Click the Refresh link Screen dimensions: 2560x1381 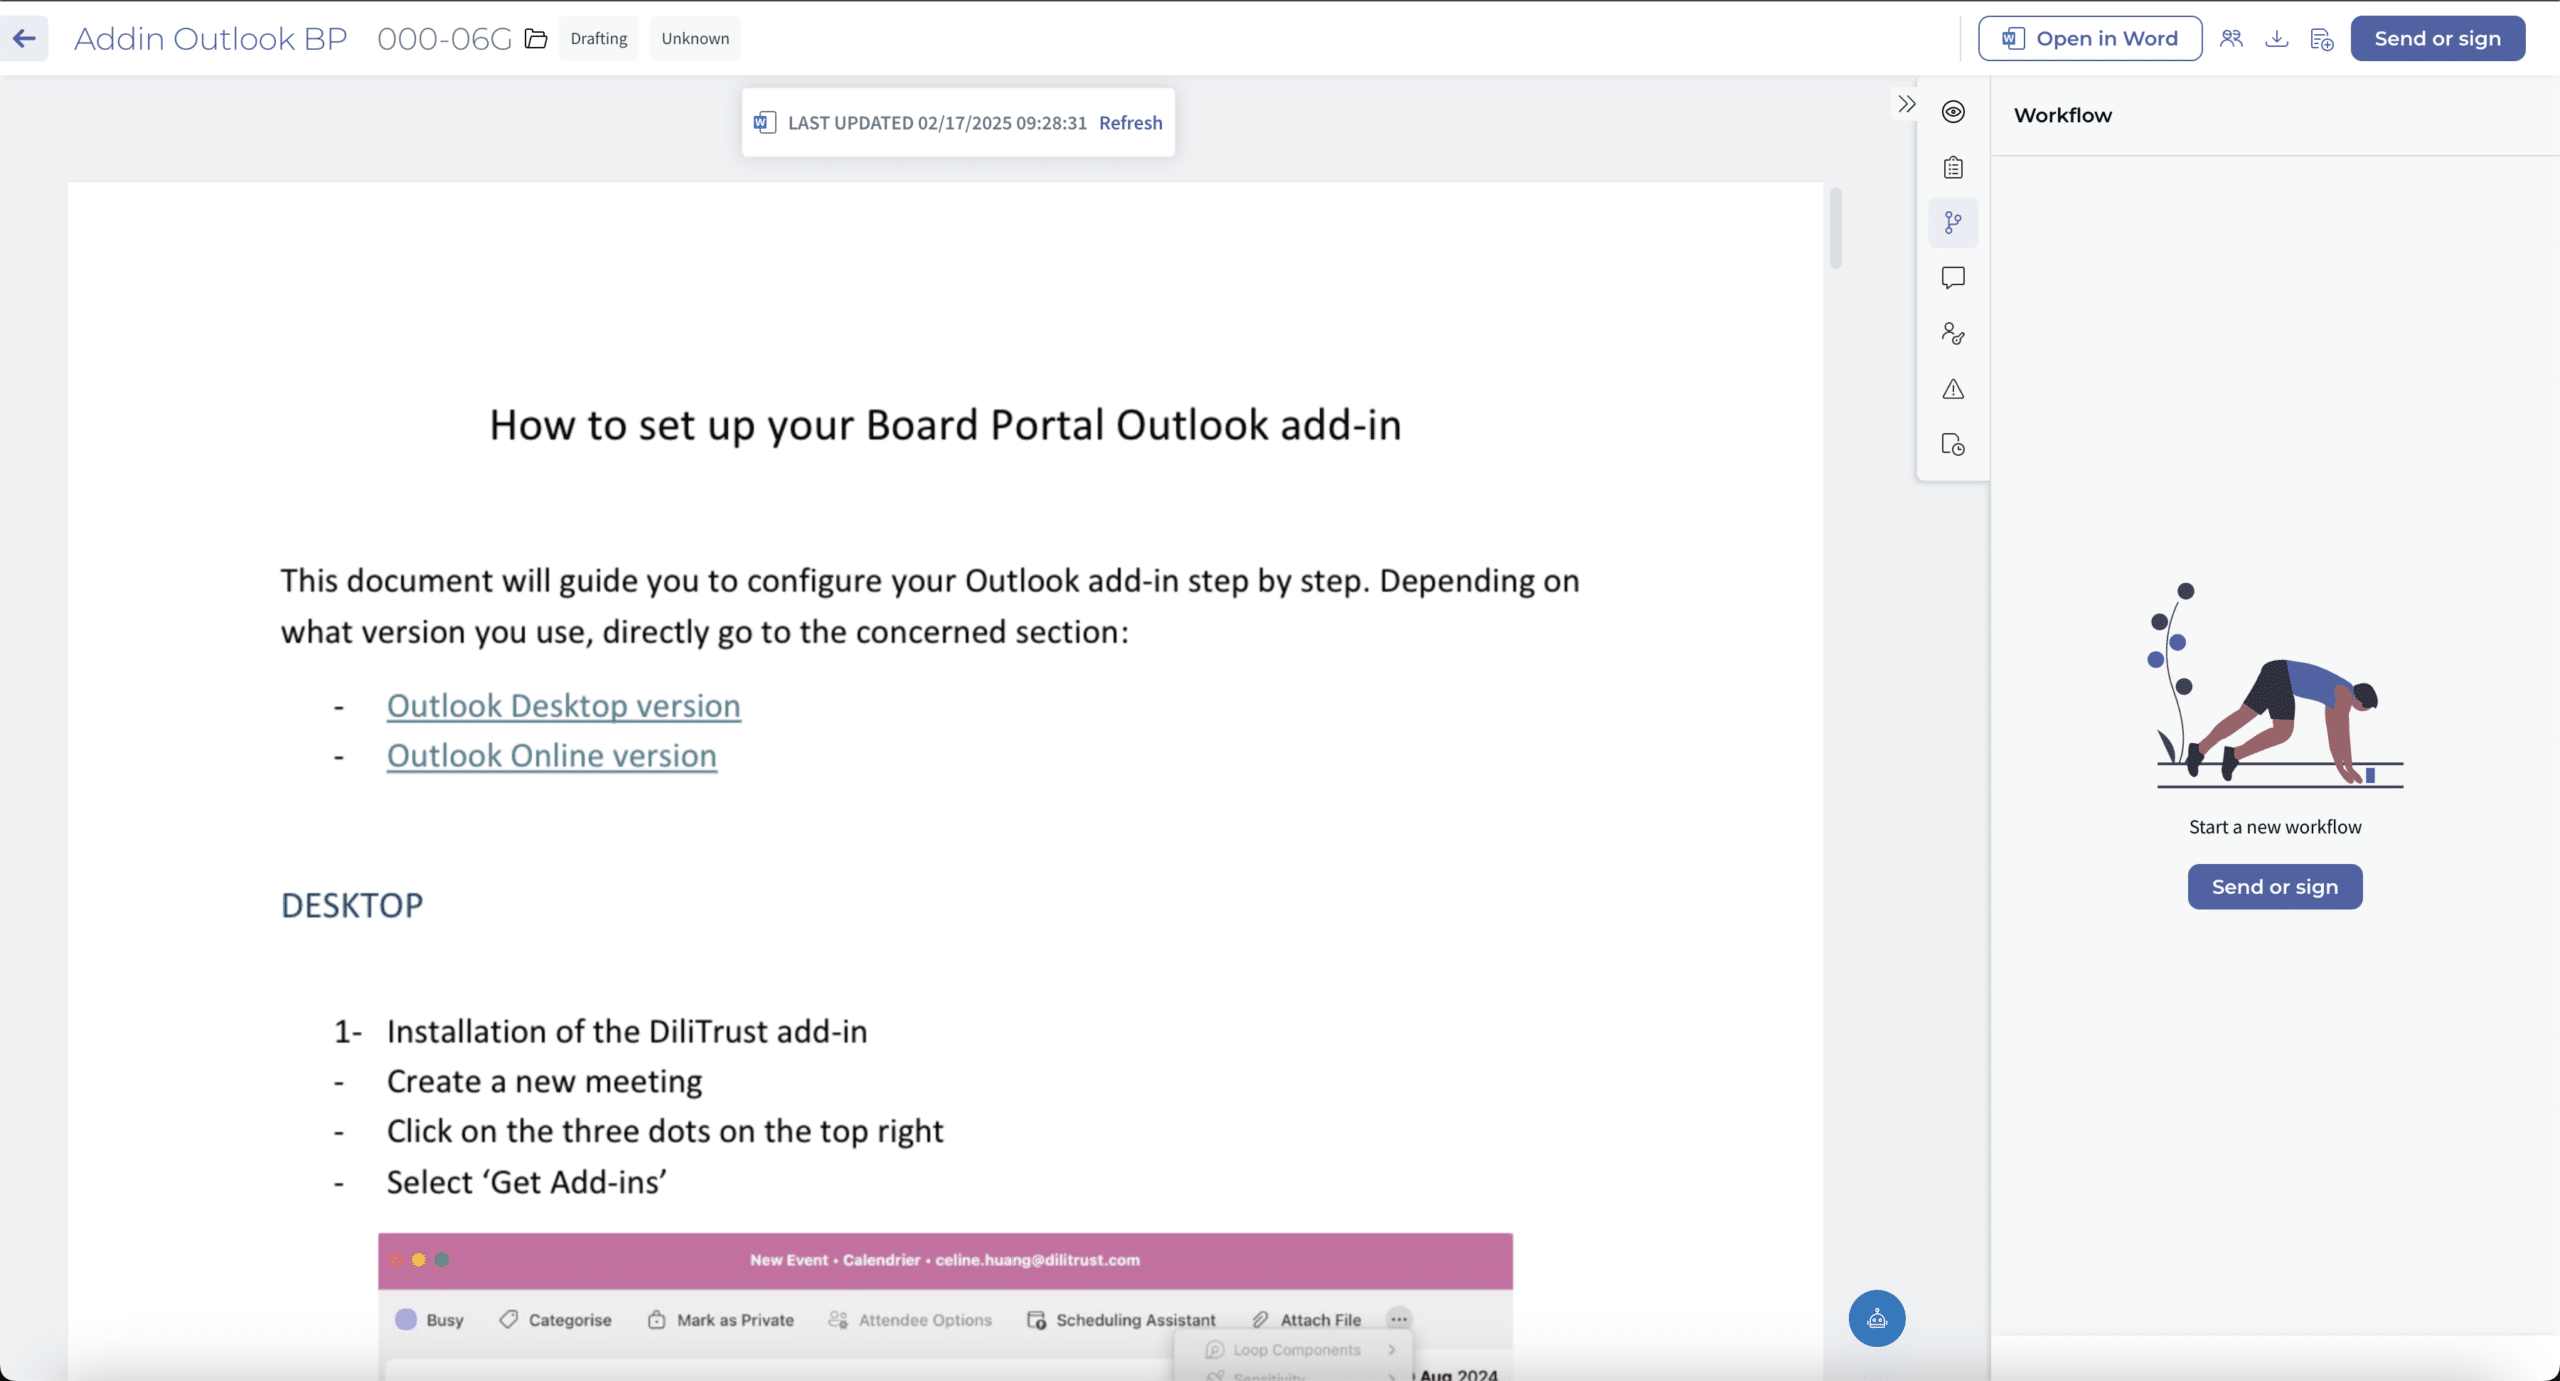(1130, 123)
